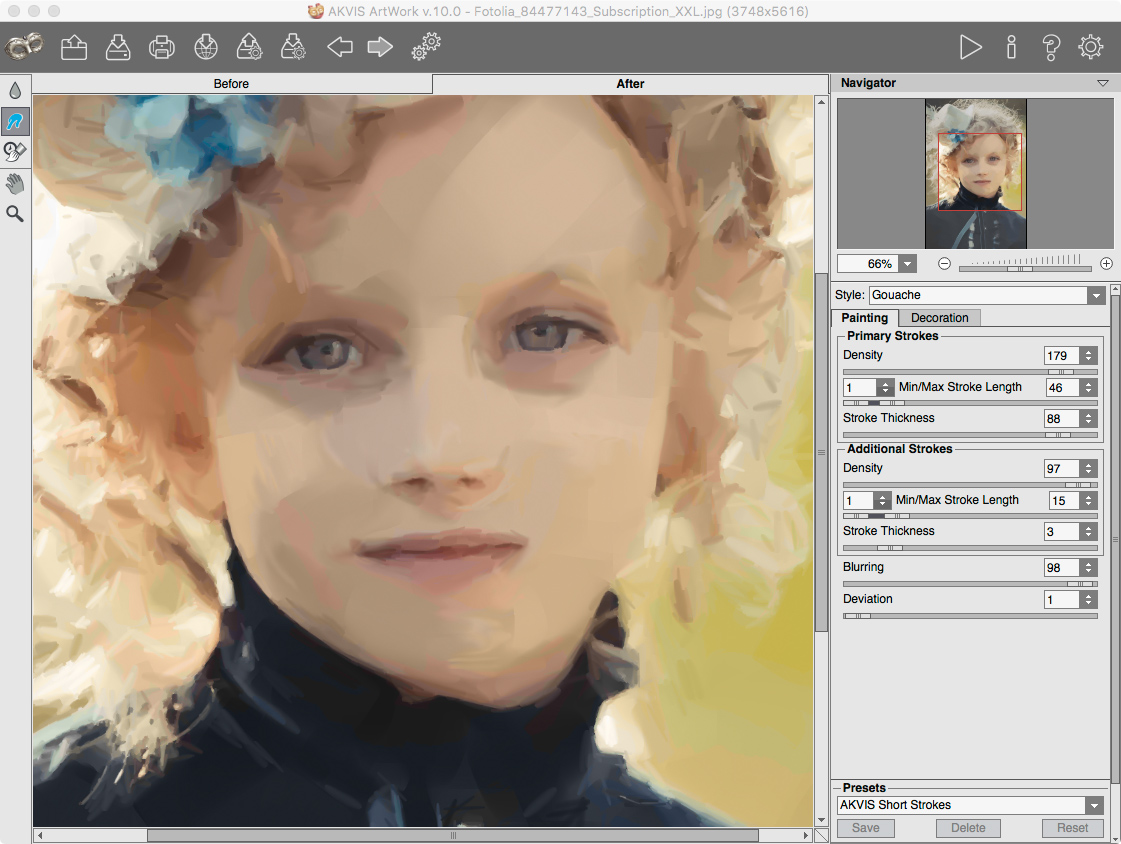Click the Blurring slider track
This screenshot has height=844, width=1121.
coord(970,584)
